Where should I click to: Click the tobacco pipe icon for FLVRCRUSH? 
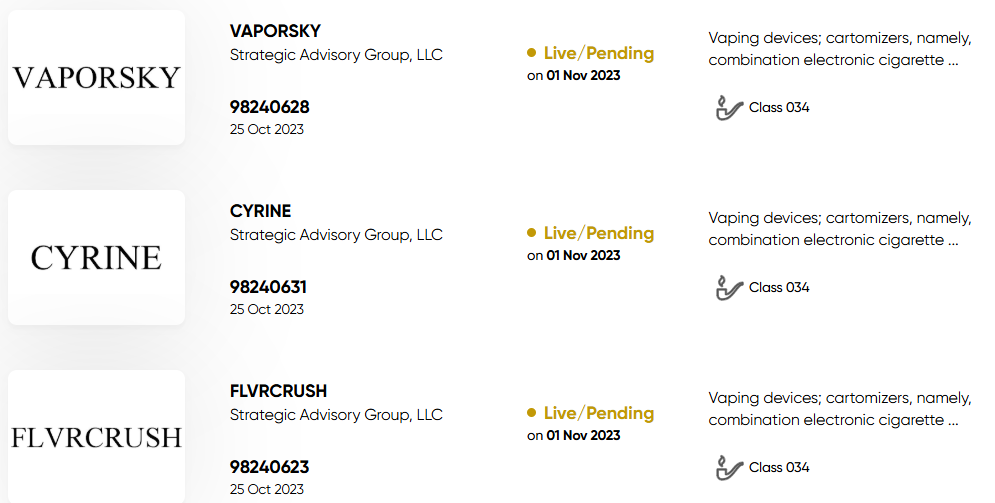click(x=728, y=468)
